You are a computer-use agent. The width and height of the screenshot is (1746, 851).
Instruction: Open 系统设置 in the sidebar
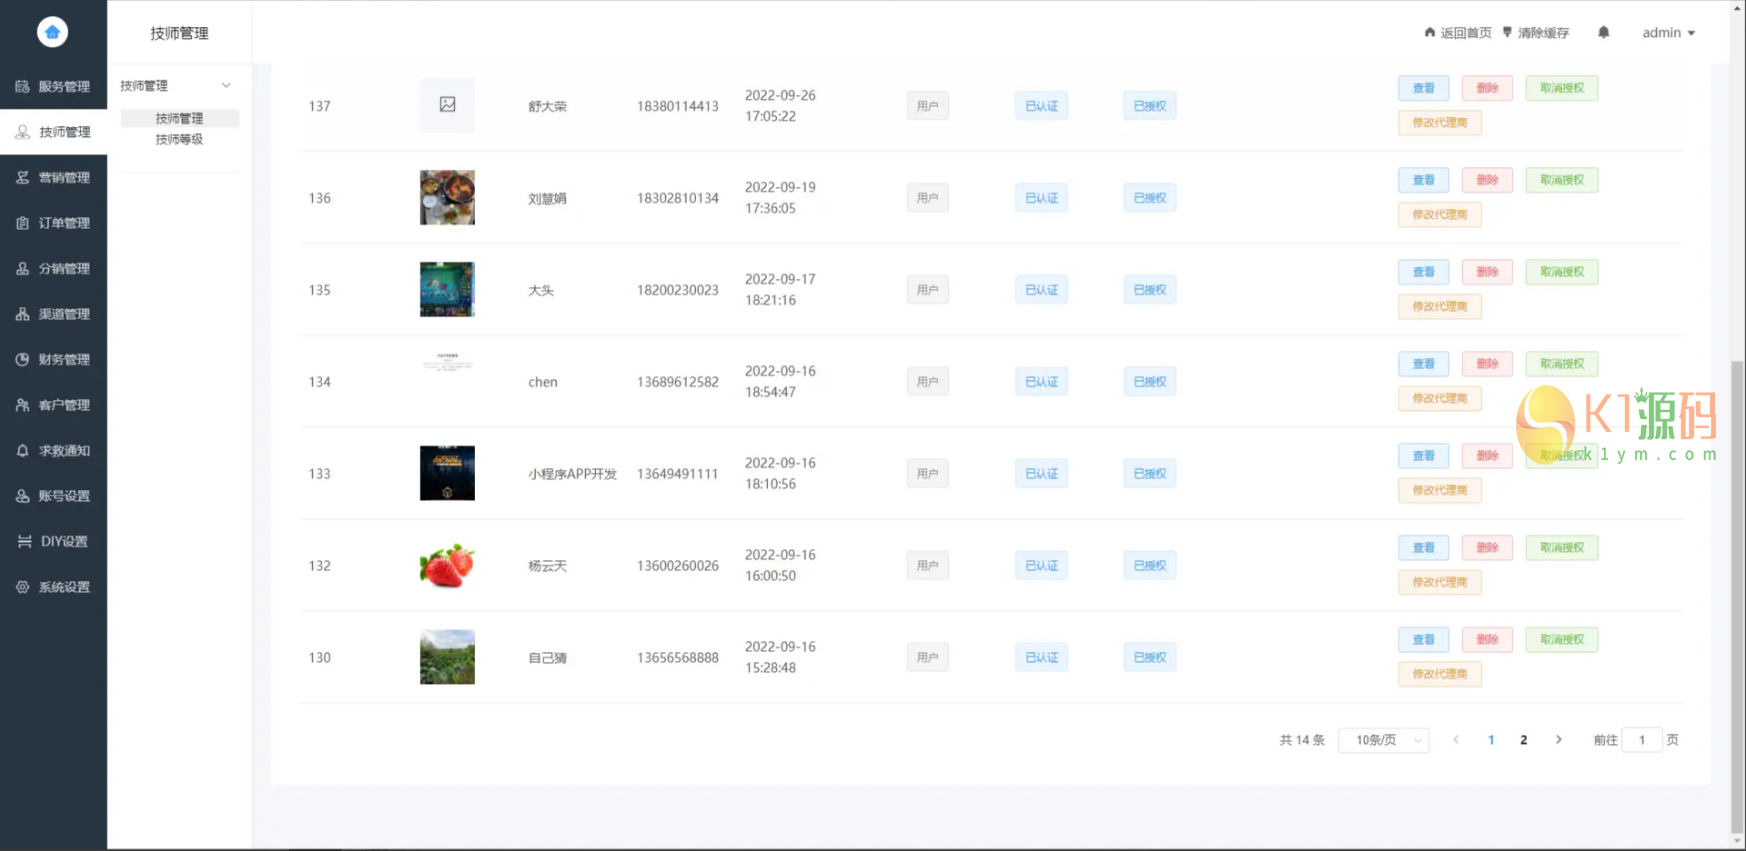pos(53,587)
